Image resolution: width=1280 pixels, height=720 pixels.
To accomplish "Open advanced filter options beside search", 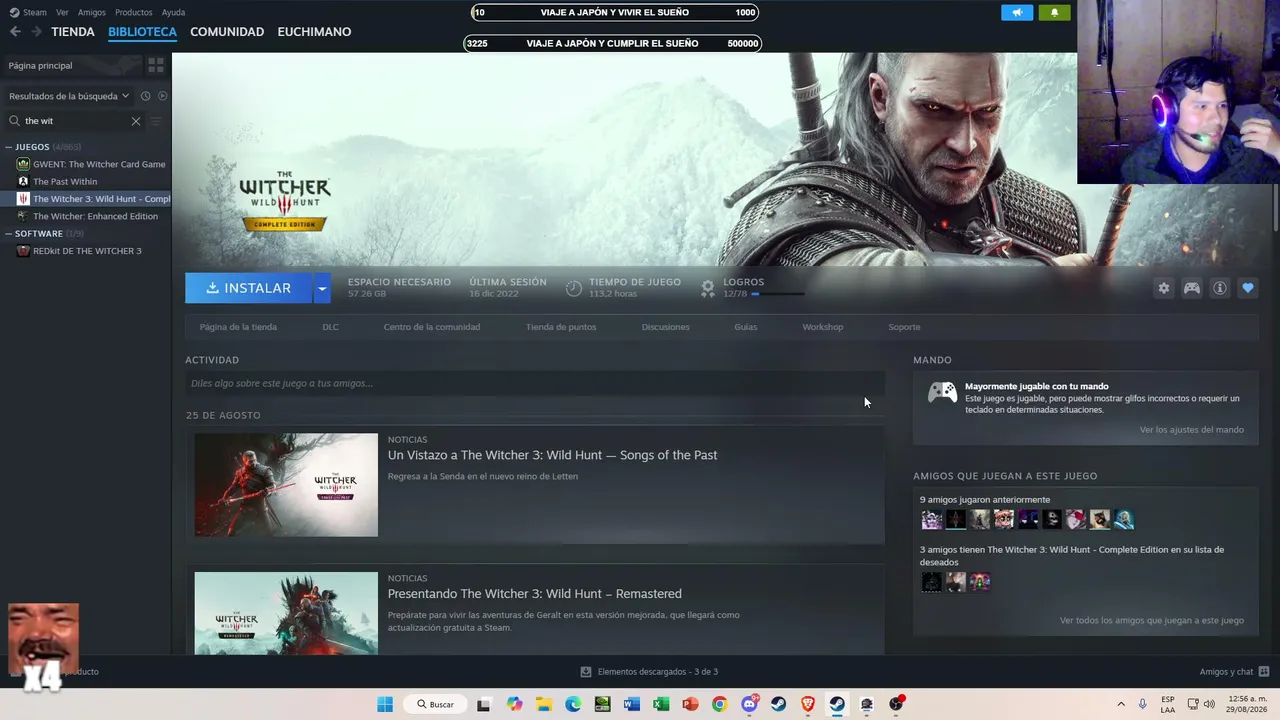I will point(155,121).
